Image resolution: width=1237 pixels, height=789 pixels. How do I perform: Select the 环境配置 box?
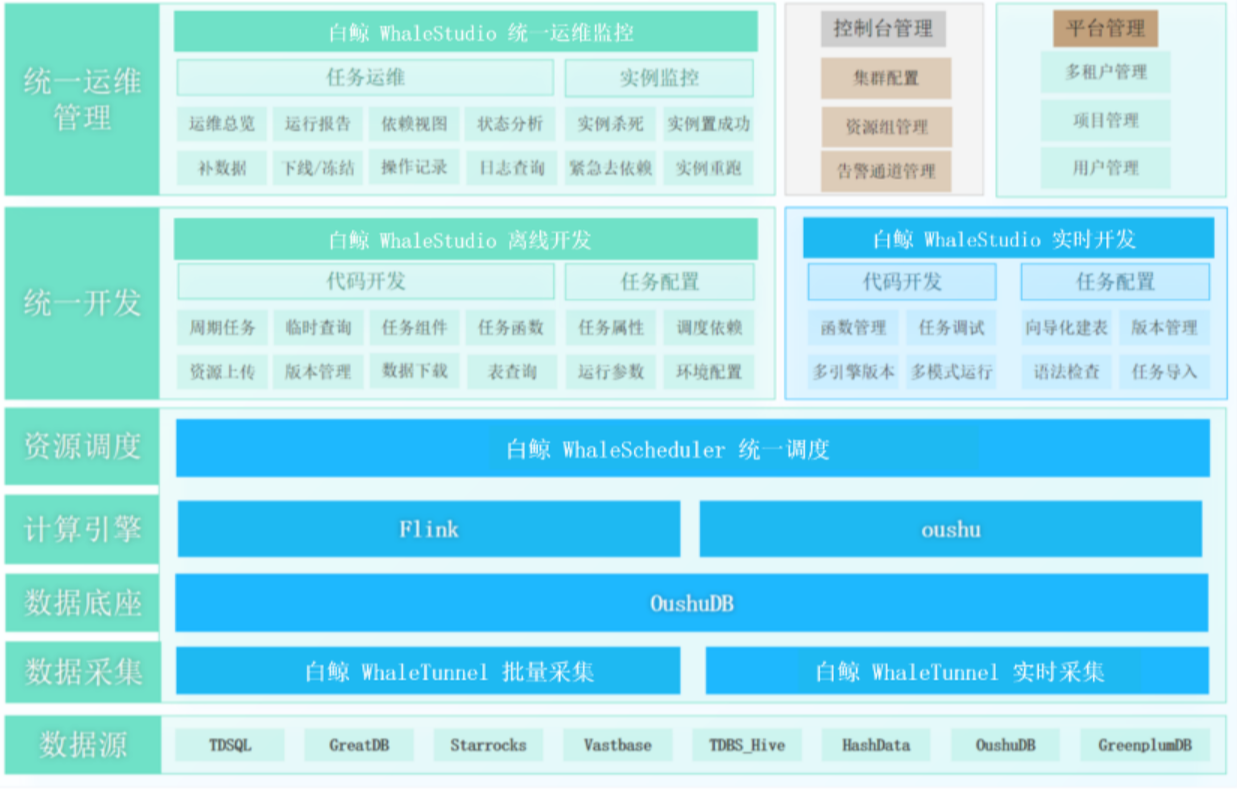708,372
